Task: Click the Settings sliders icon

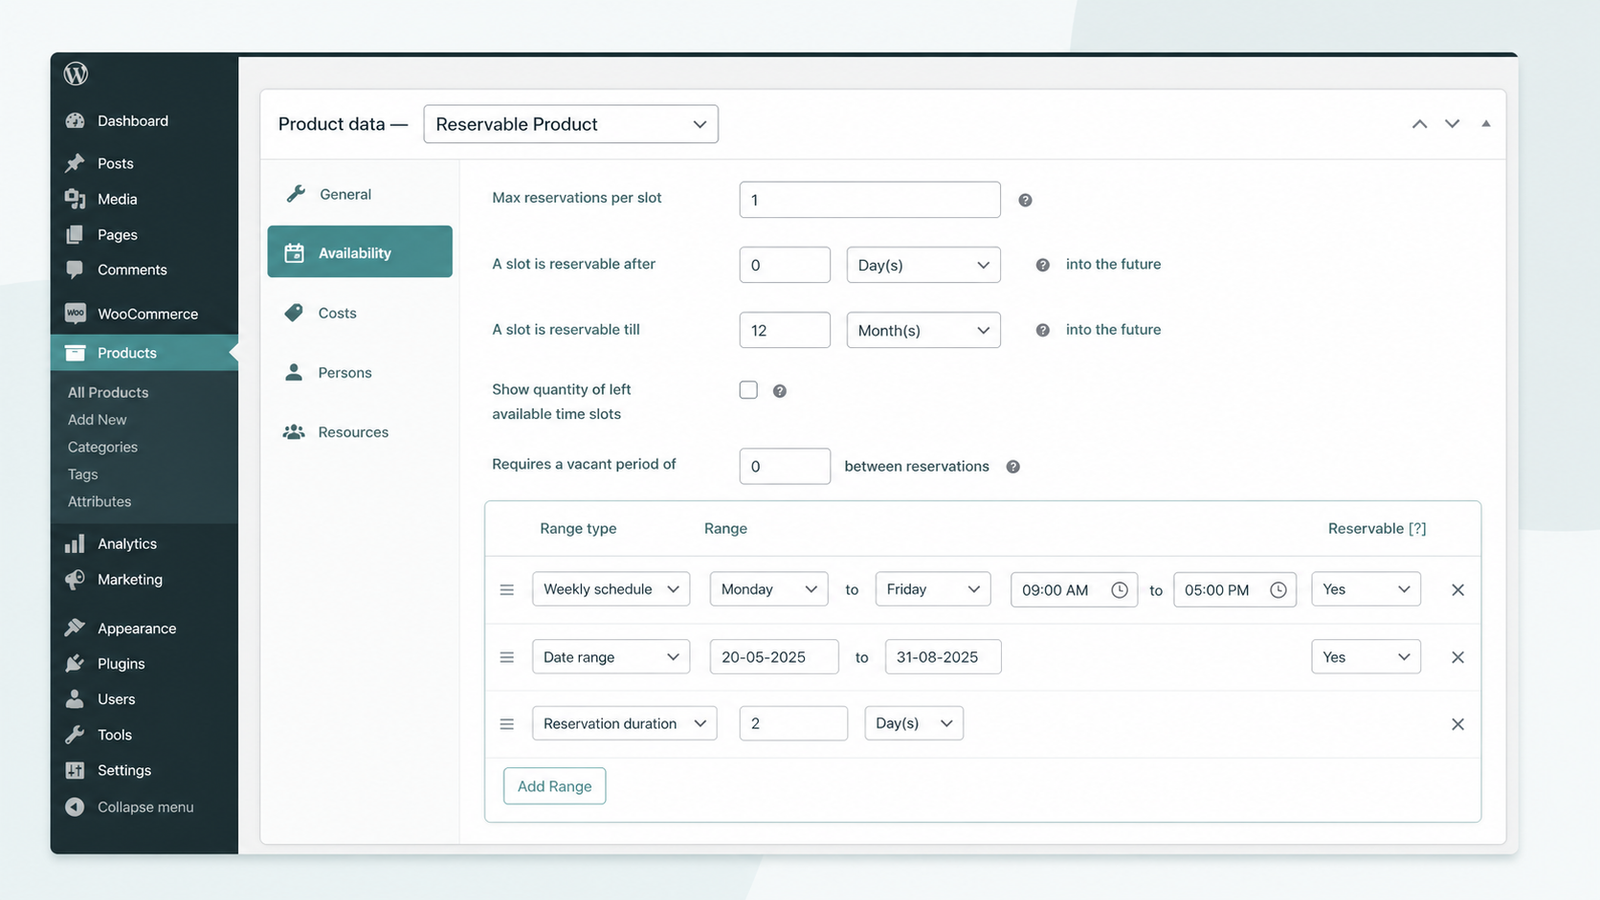Action: [x=75, y=770]
